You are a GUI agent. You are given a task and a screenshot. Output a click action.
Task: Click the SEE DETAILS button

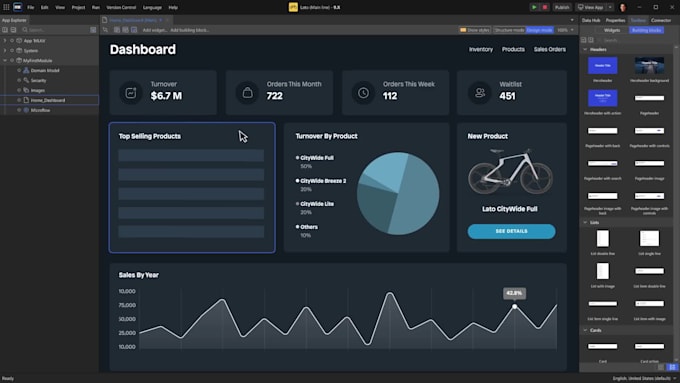[x=511, y=231]
